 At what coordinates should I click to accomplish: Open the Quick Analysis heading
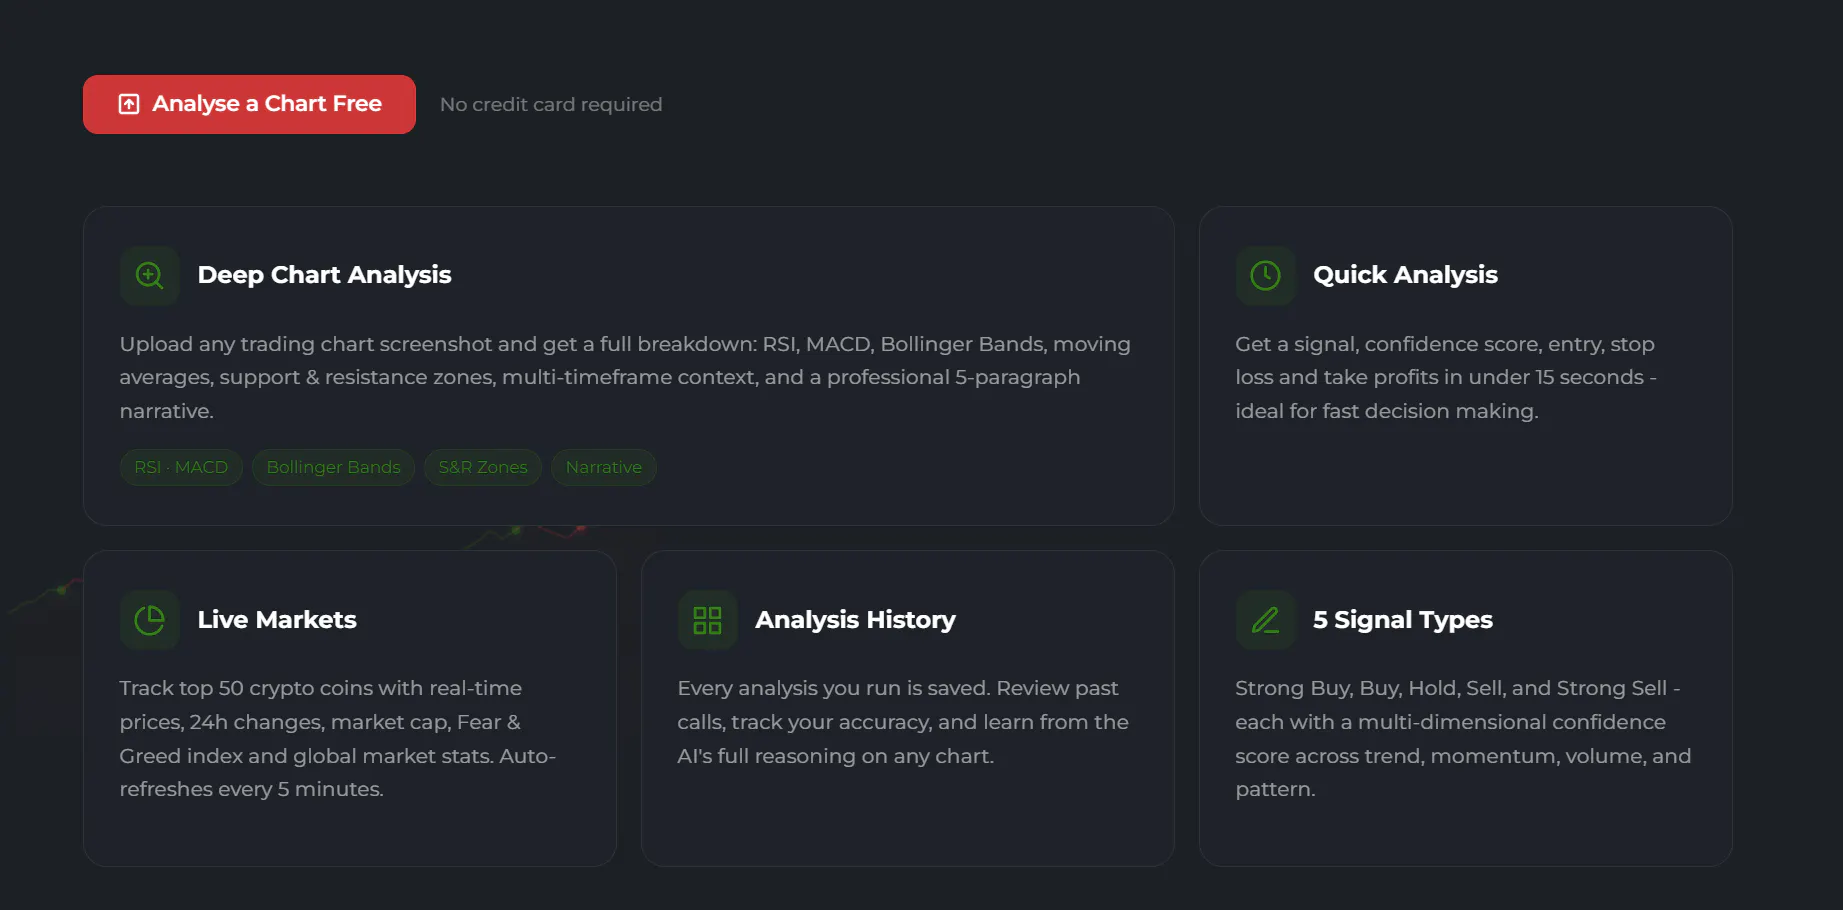(x=1405, y=275)
